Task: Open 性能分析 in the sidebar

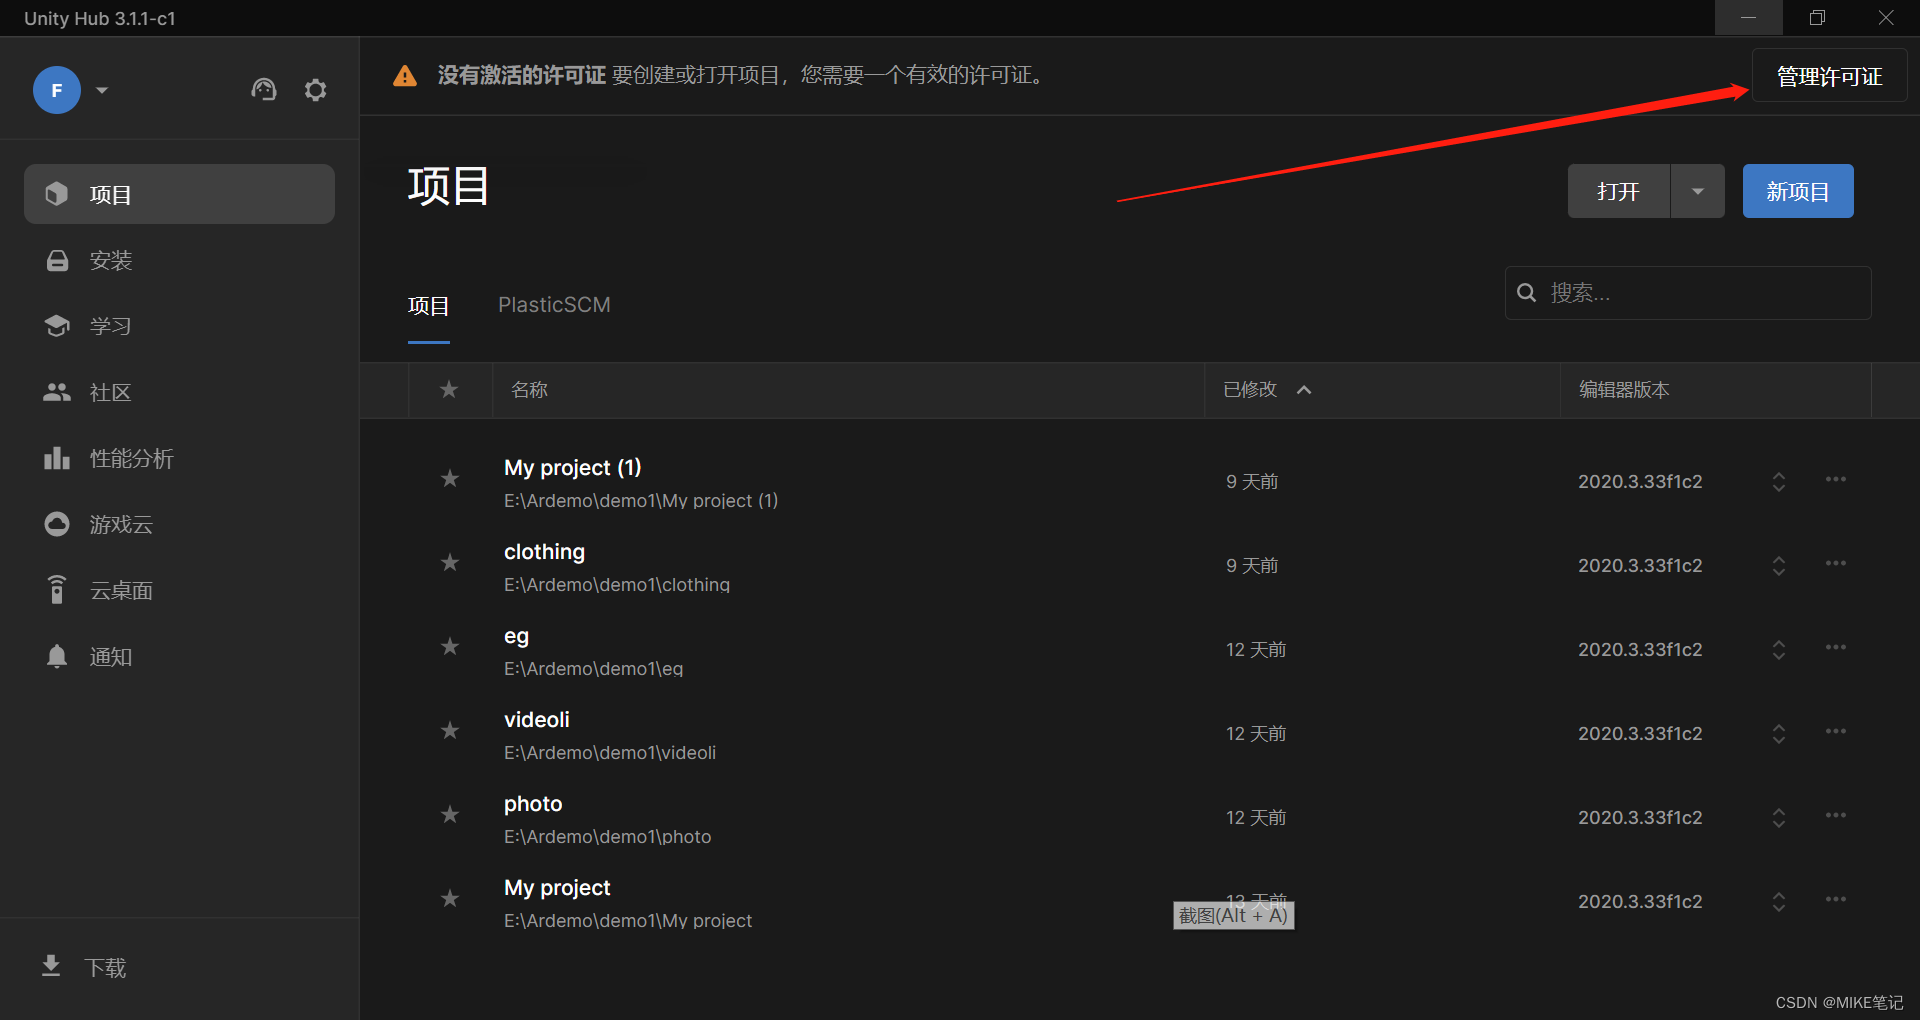Action: (x=179, y=458)
